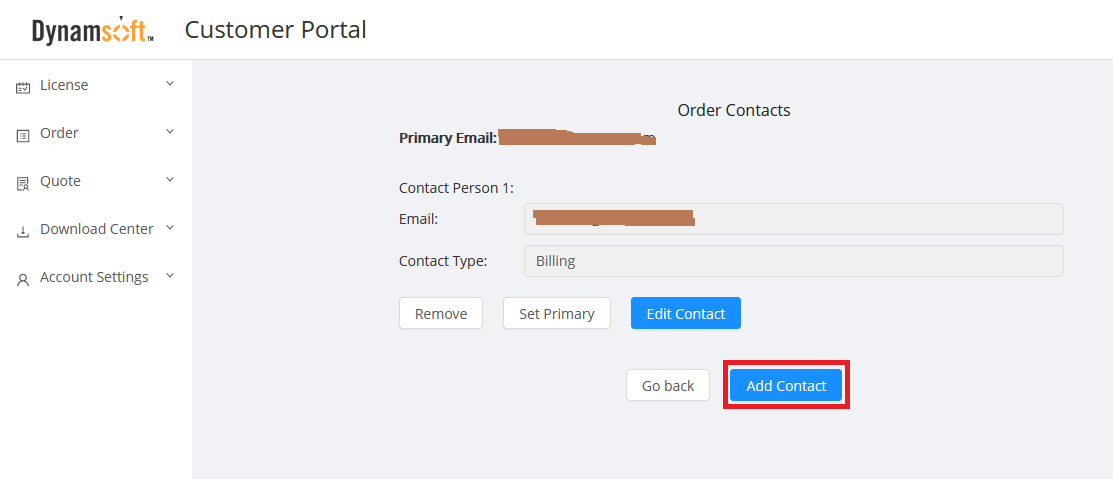This screenshot has height=479, width=1113.
Task: Click the Quote document icon in sidebar
Action: pyautogui.click(x=23, y=183)
